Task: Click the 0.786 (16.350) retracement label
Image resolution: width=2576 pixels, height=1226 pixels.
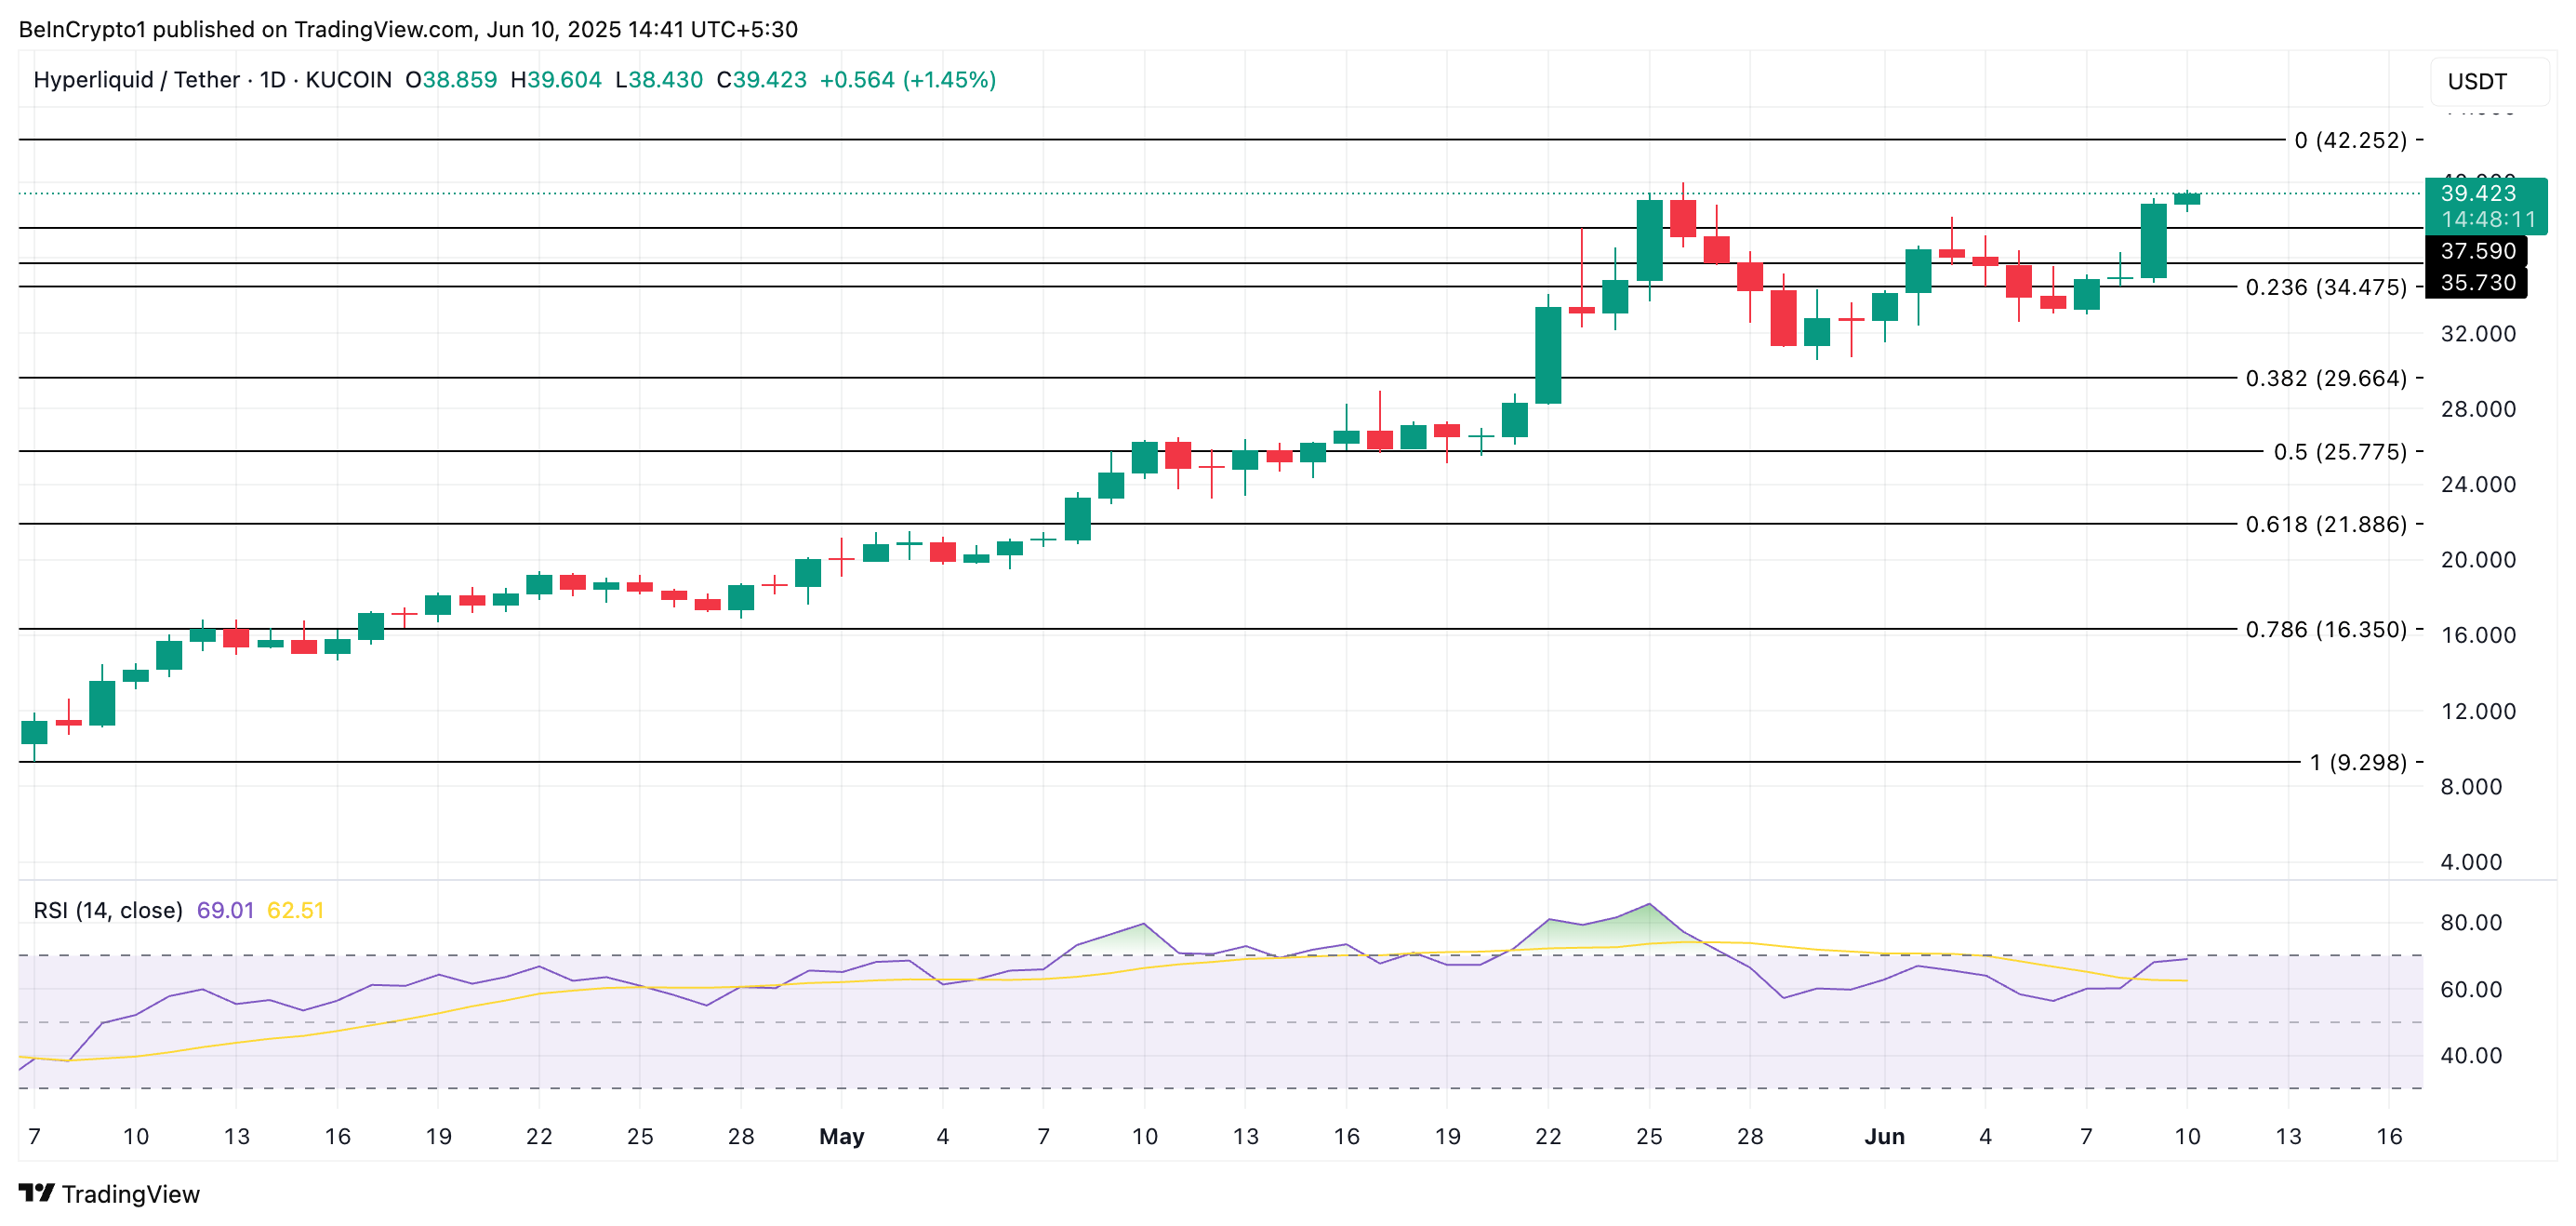Action: point(2326,629)
